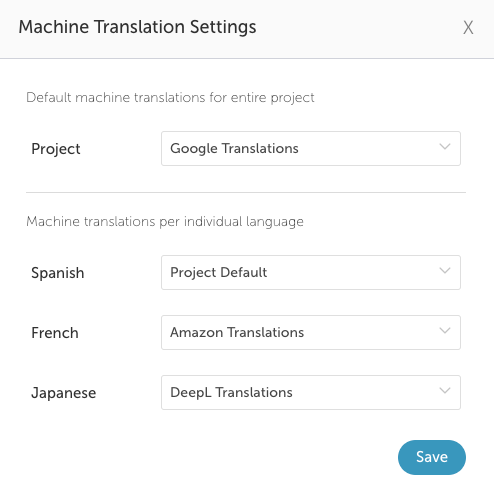
Task: Click the chevron in the Project Default box
Action: (445, 271)
